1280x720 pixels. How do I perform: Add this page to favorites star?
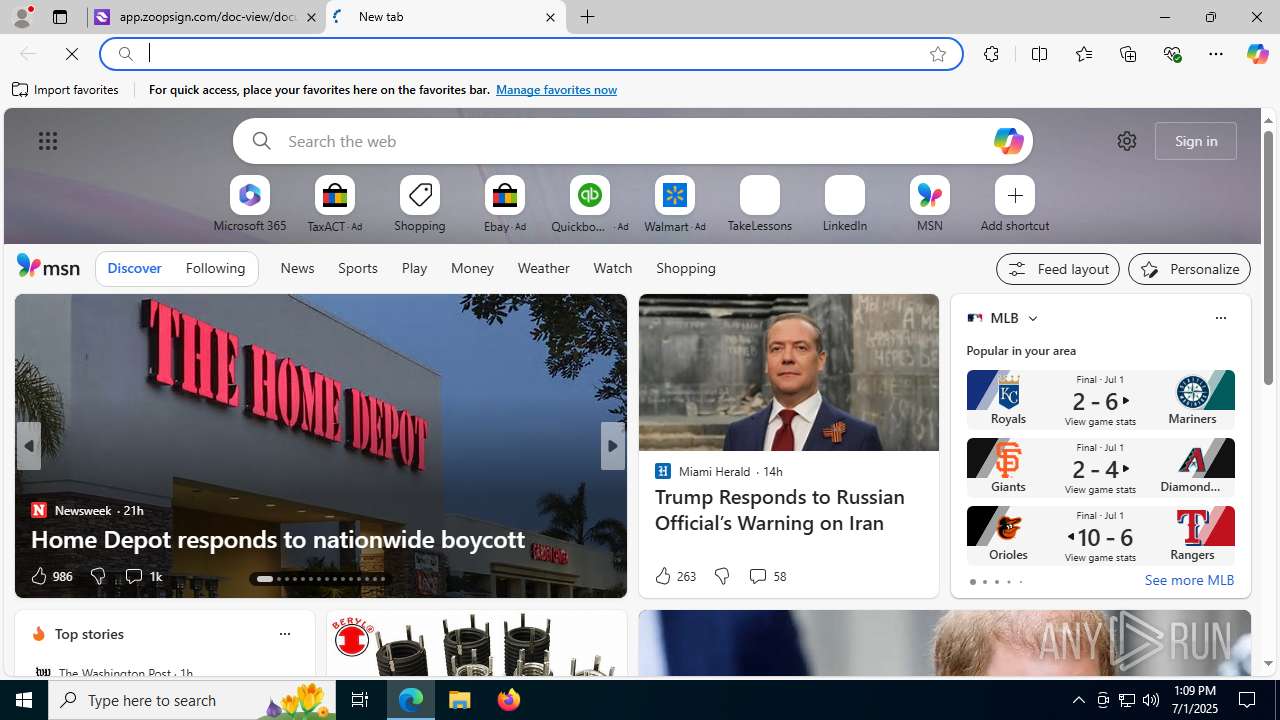938,54
